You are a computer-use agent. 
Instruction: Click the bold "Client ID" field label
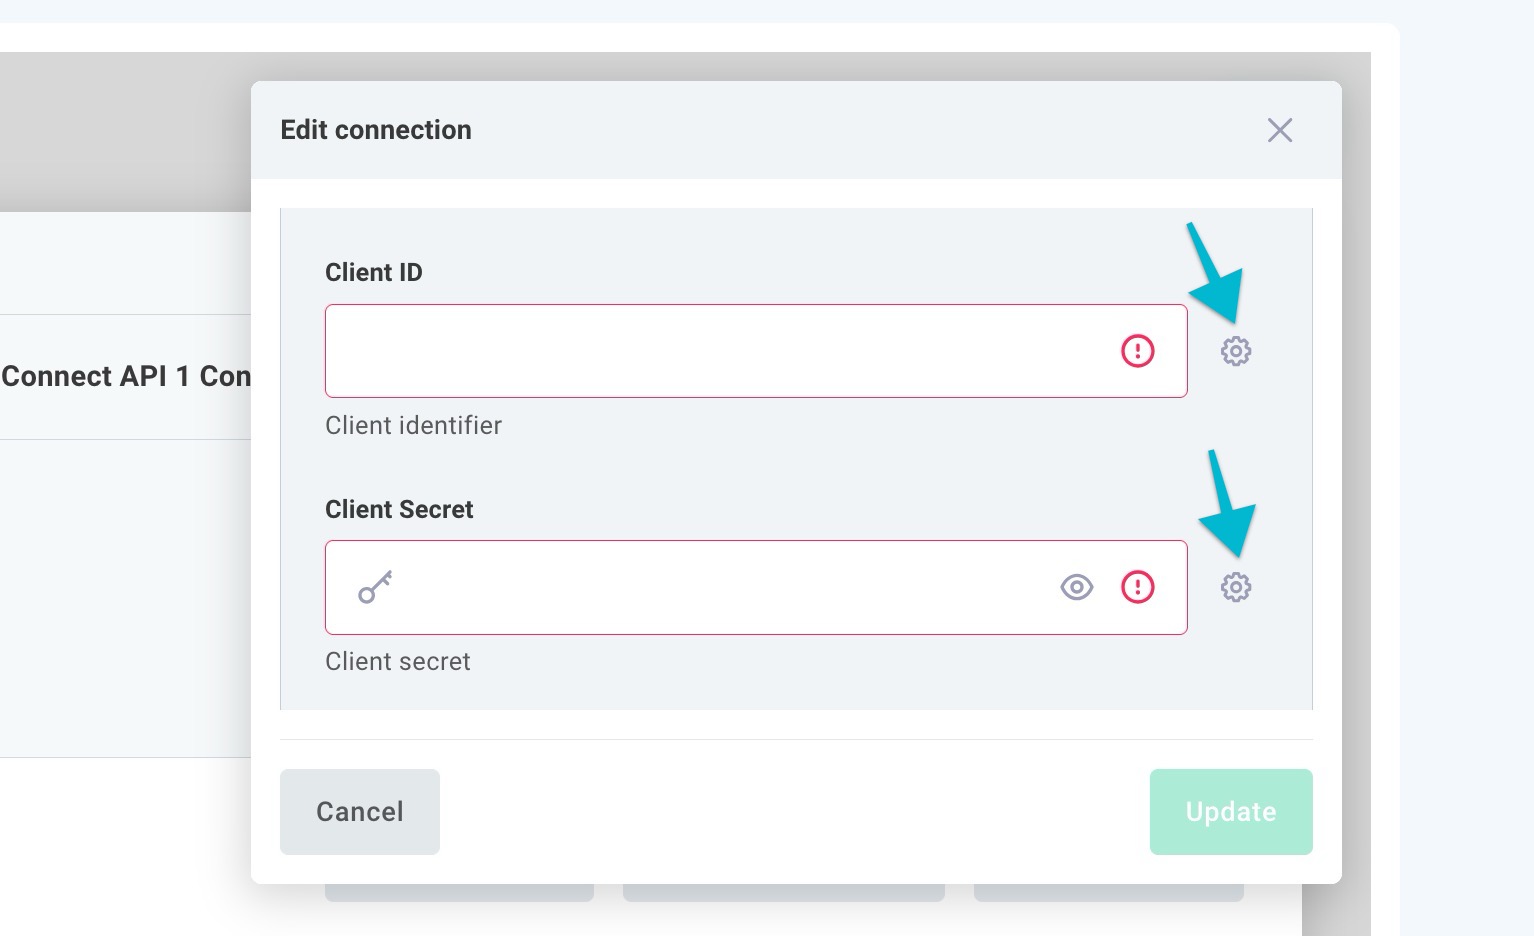[374, 272]
